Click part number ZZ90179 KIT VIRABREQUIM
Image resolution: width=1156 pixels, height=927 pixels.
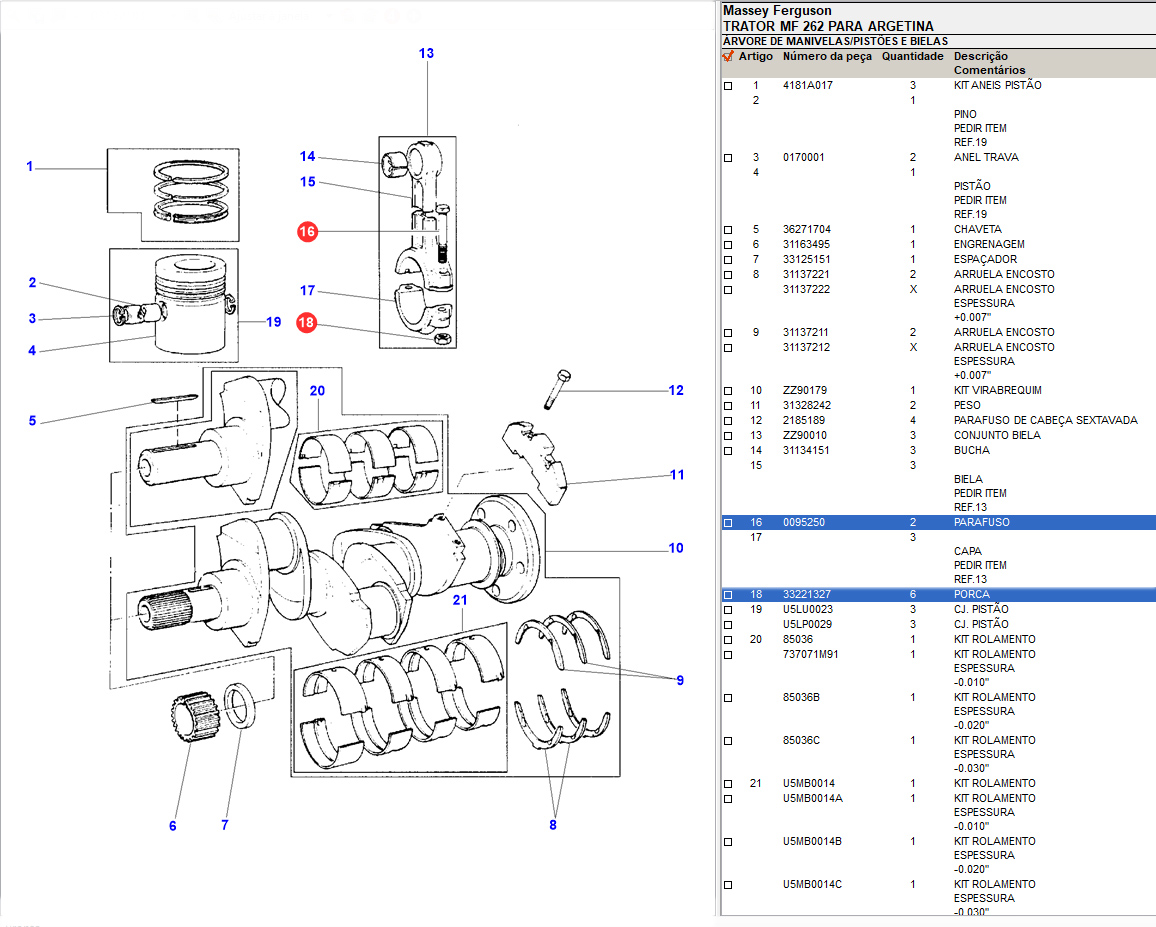pyautogui.click(x=805, y=391)
